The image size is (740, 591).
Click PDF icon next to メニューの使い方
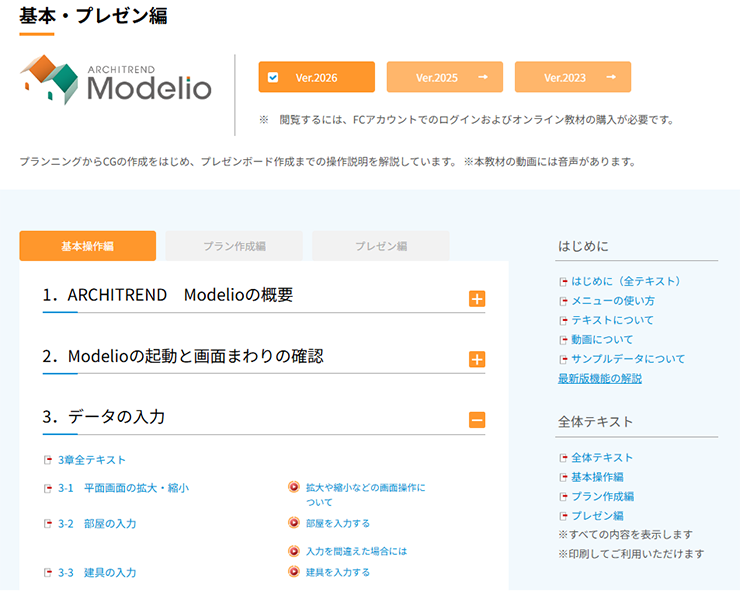pos(564,301)
